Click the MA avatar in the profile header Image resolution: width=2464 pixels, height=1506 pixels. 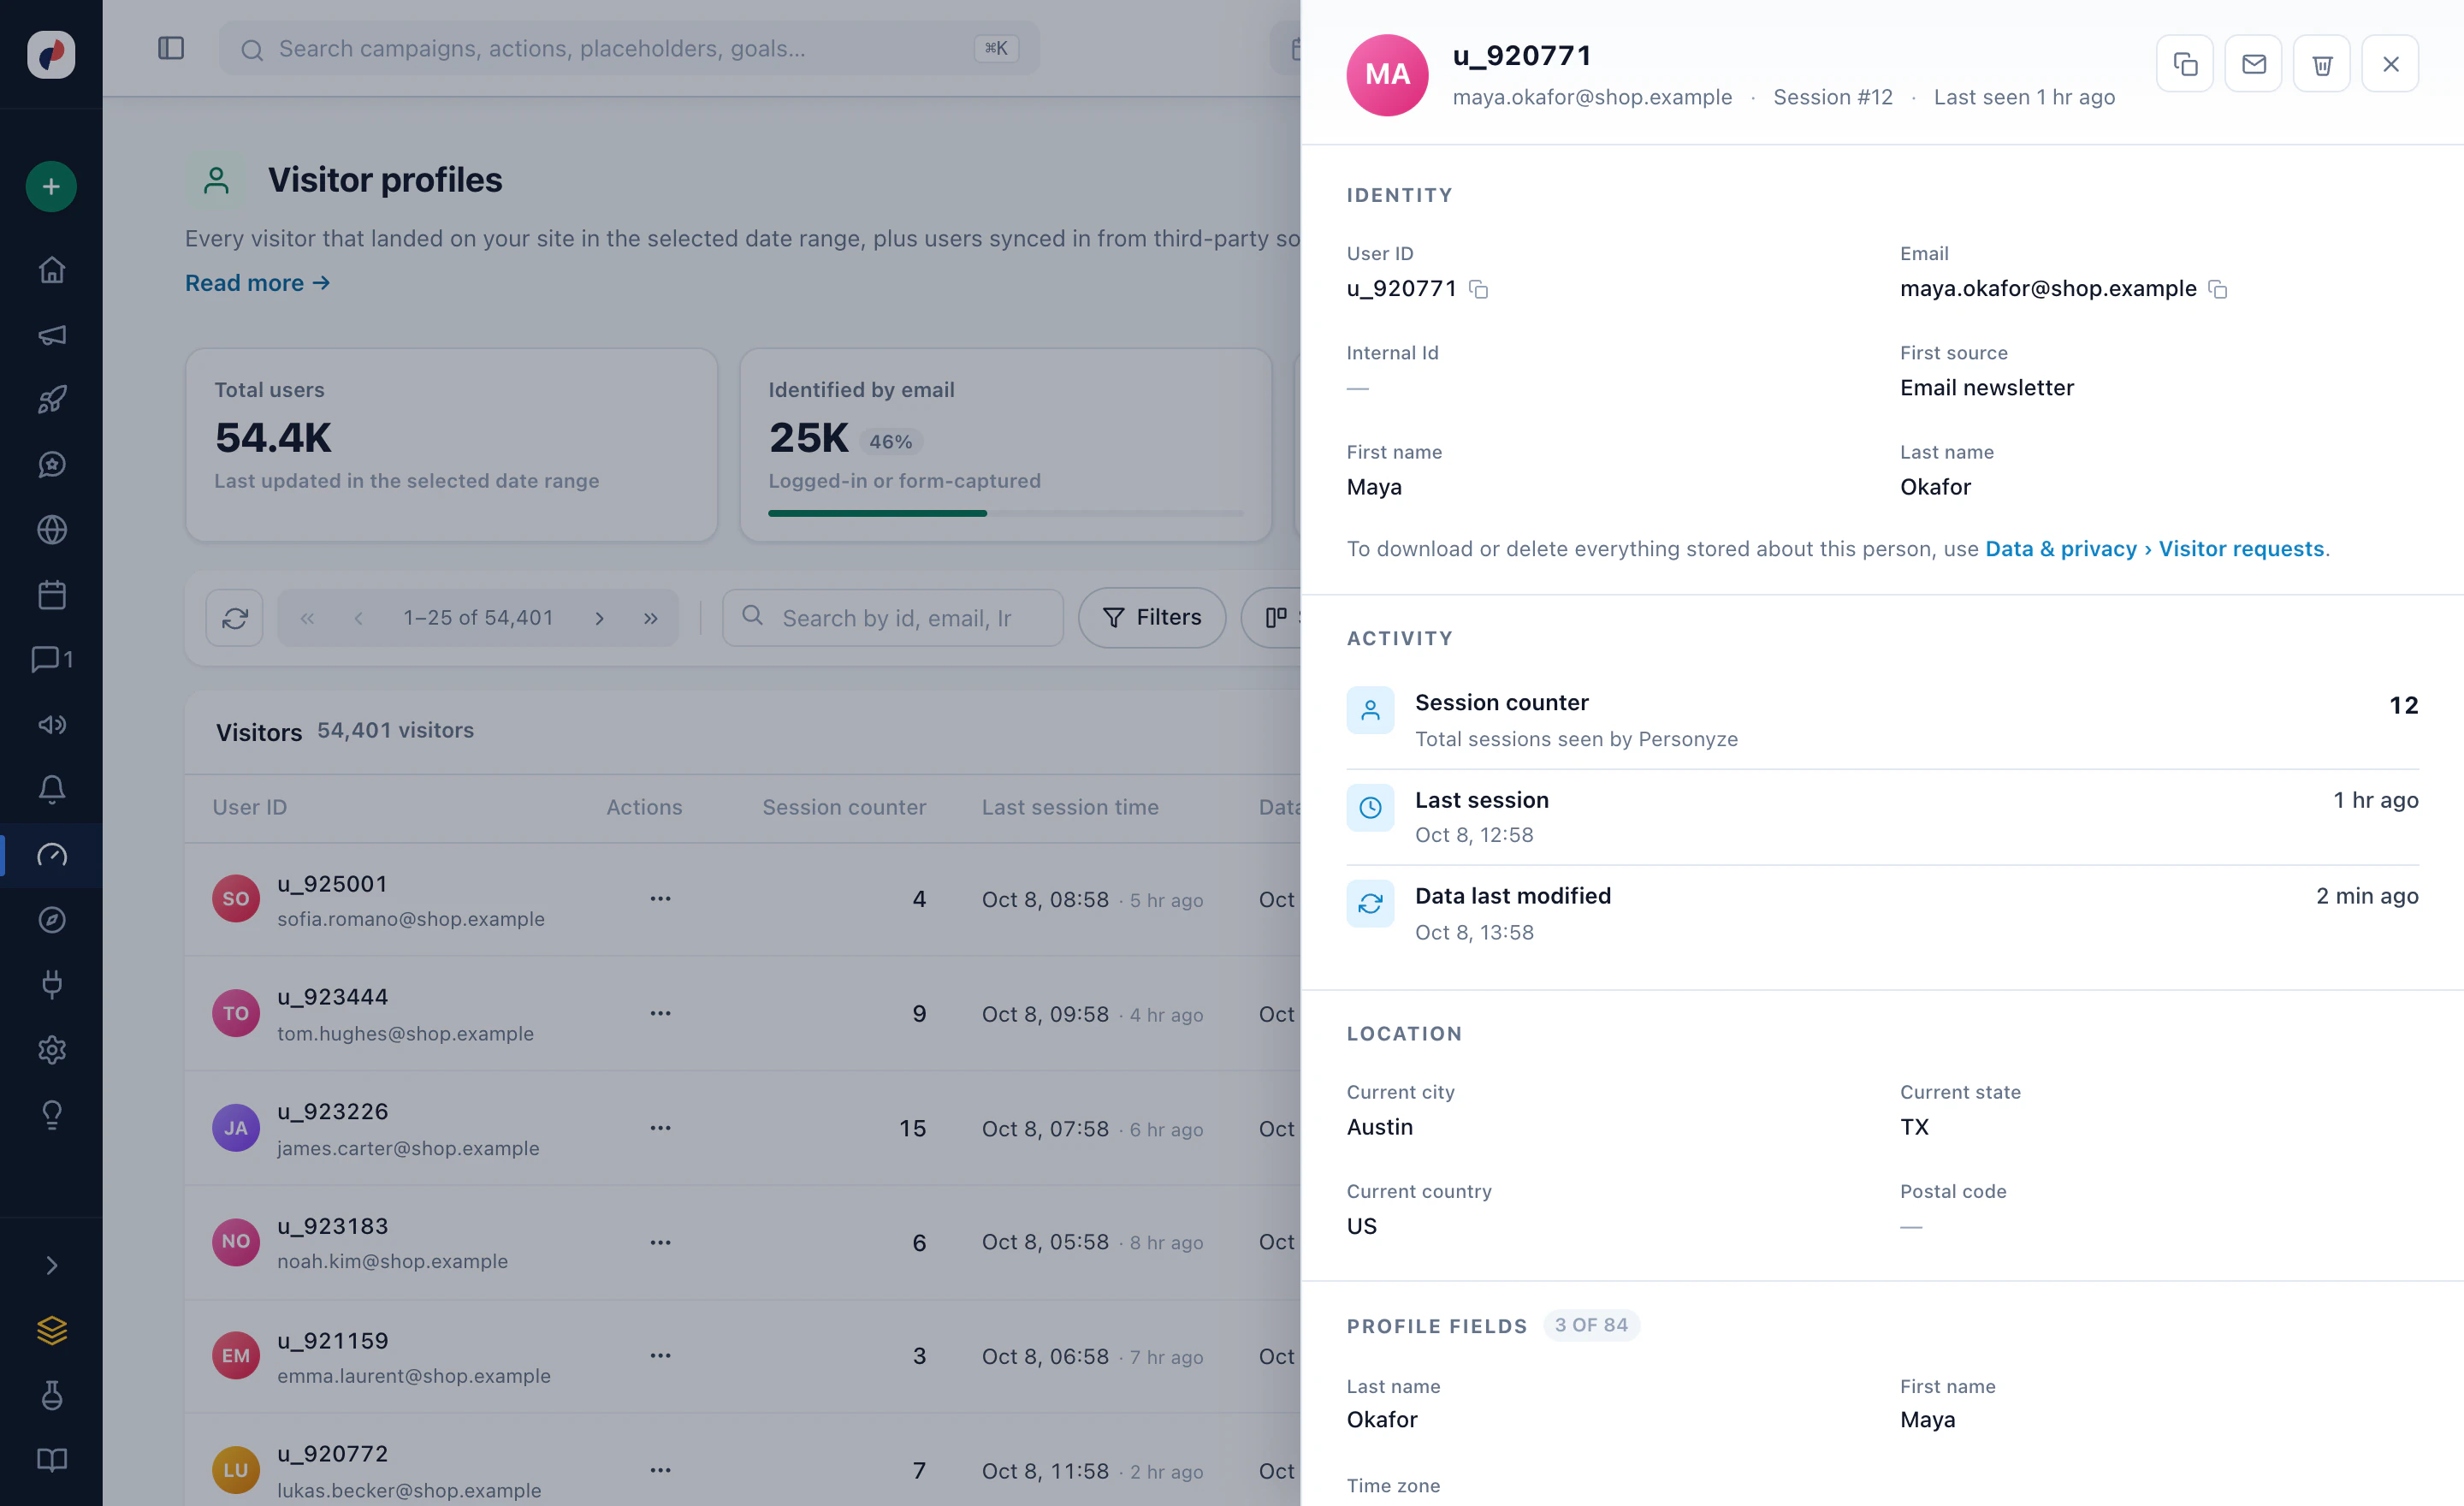pos(1388,75)
